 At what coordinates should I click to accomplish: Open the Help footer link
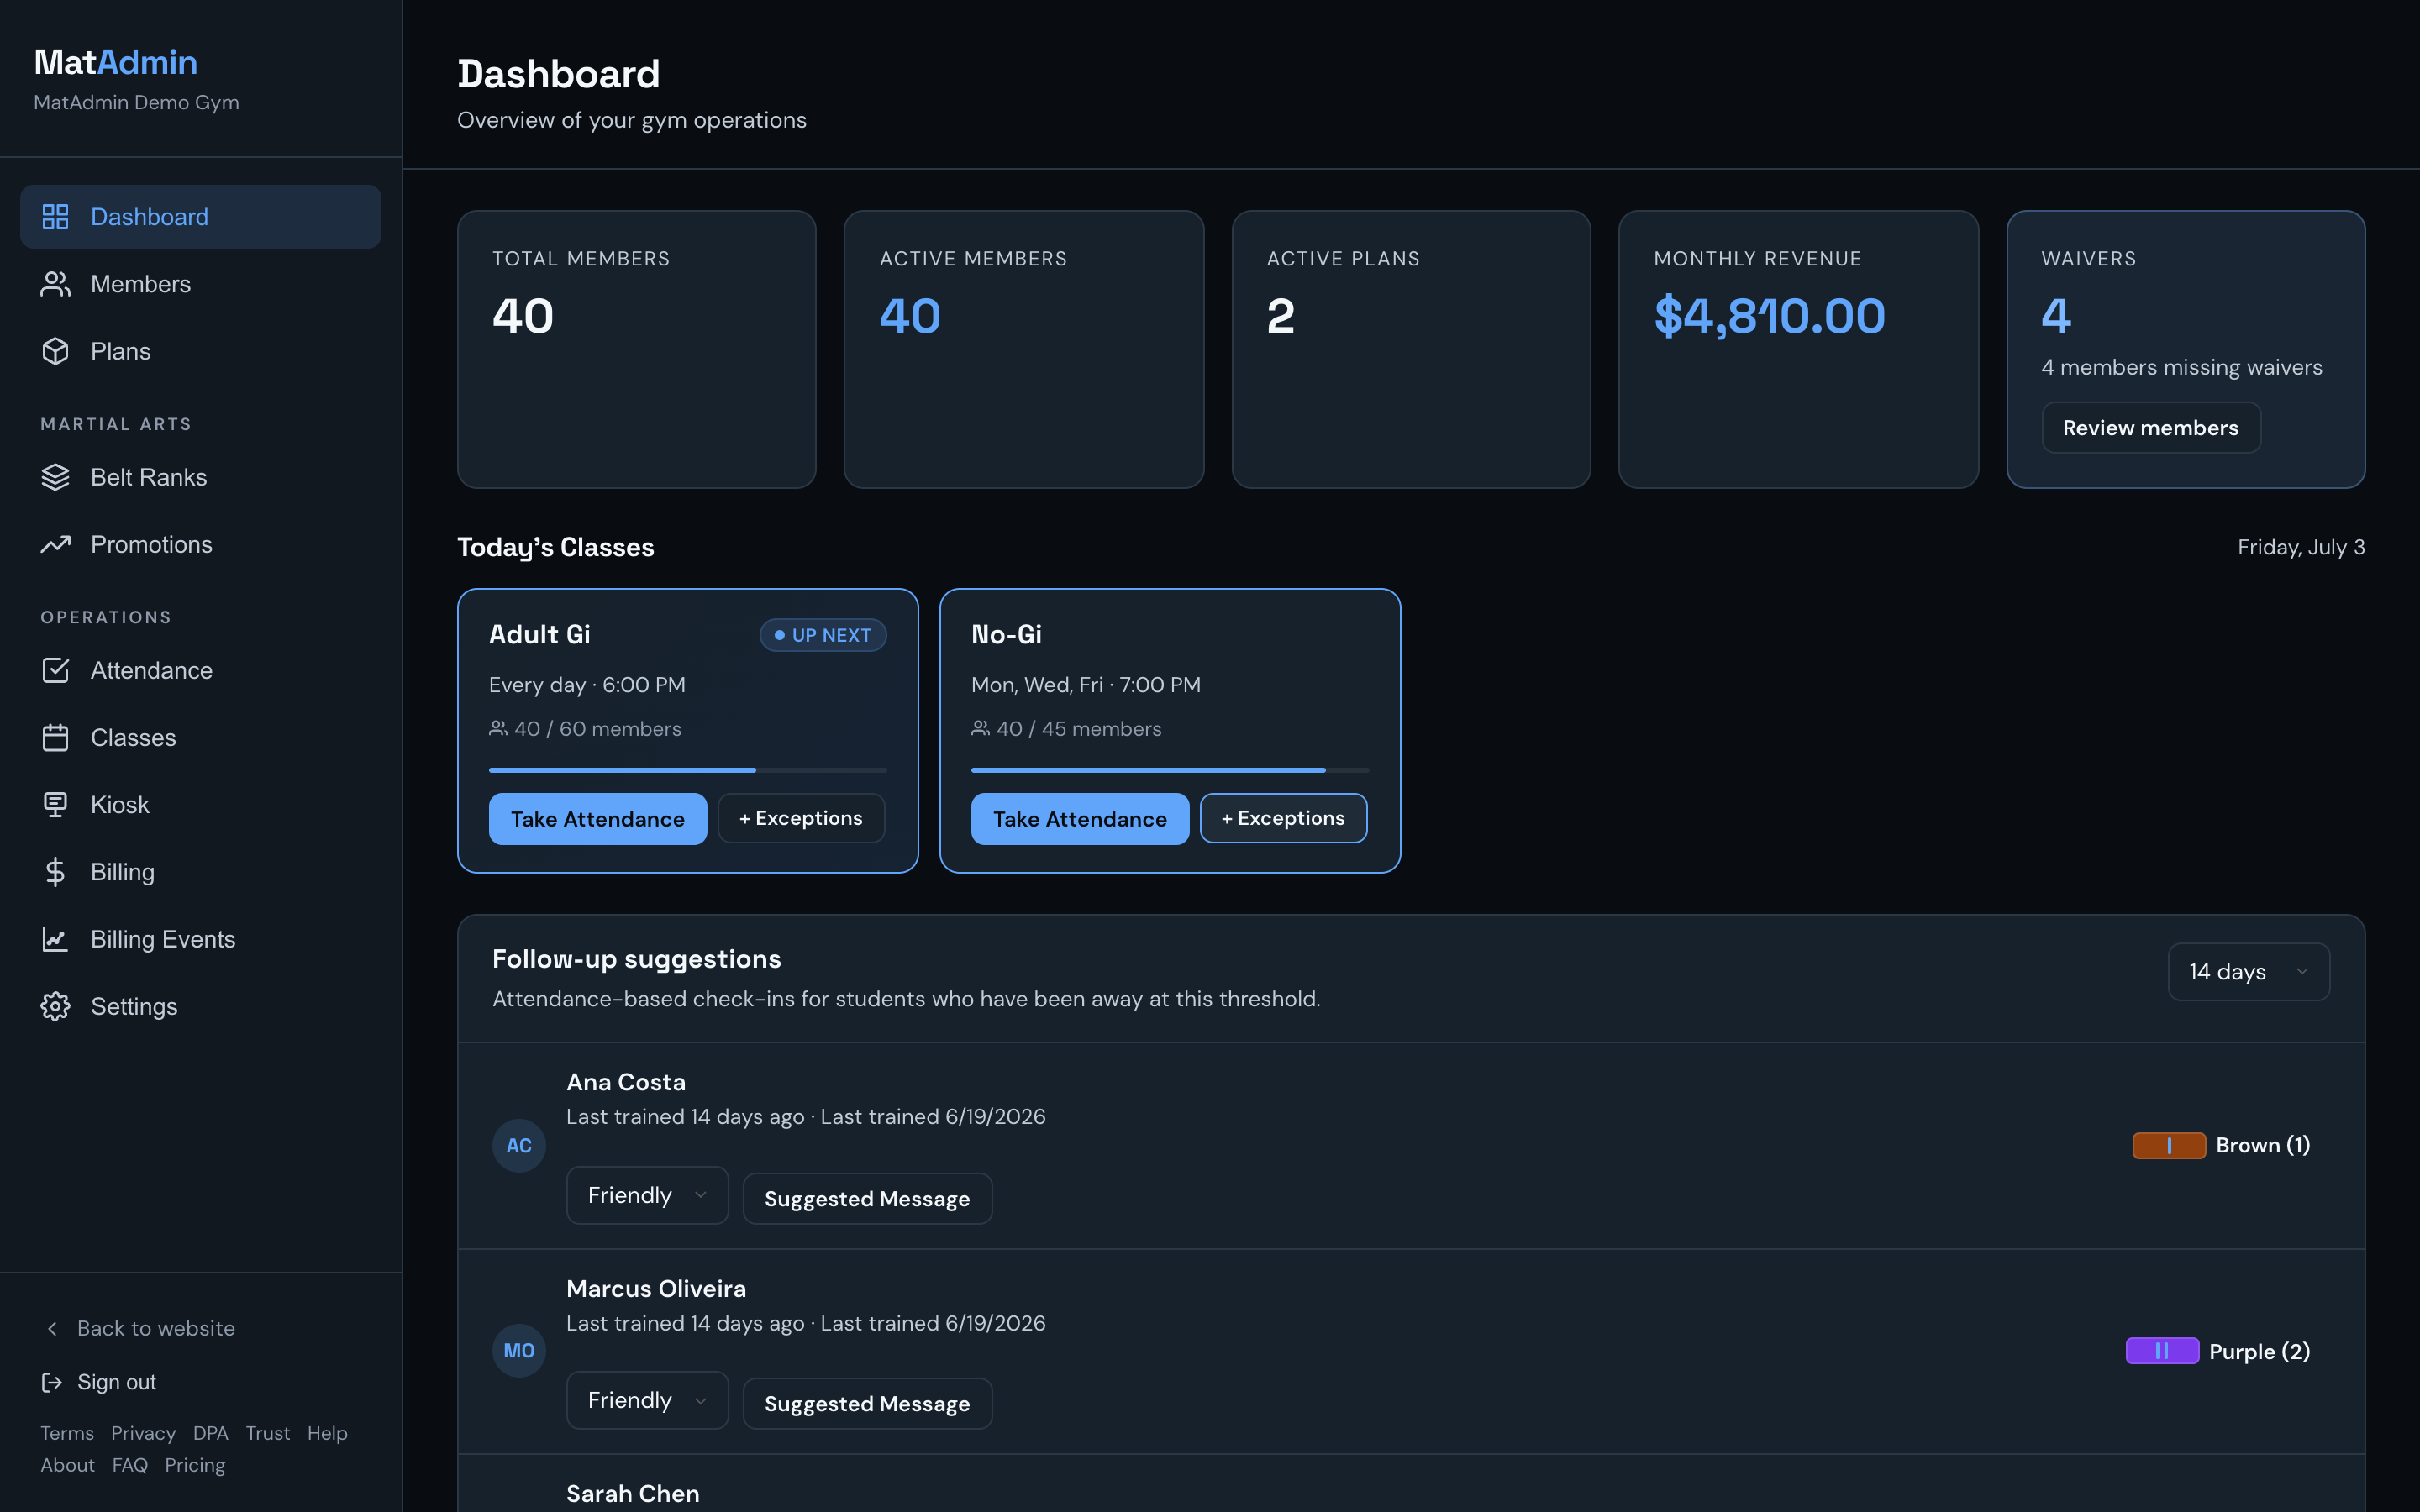[327, 1433]
